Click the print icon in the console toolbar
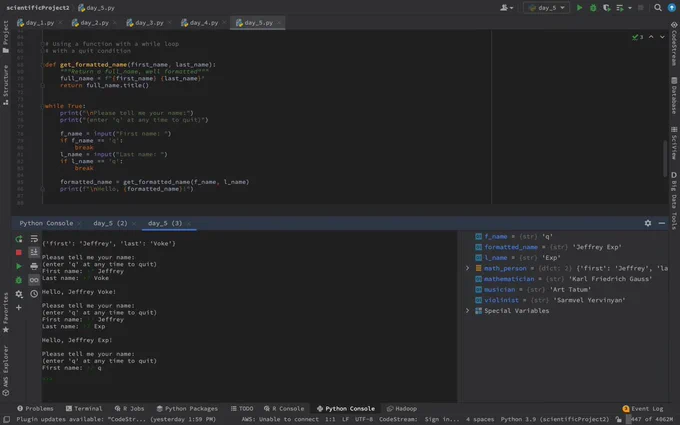Viewport: 680px width, 425px height. [34, 266]
